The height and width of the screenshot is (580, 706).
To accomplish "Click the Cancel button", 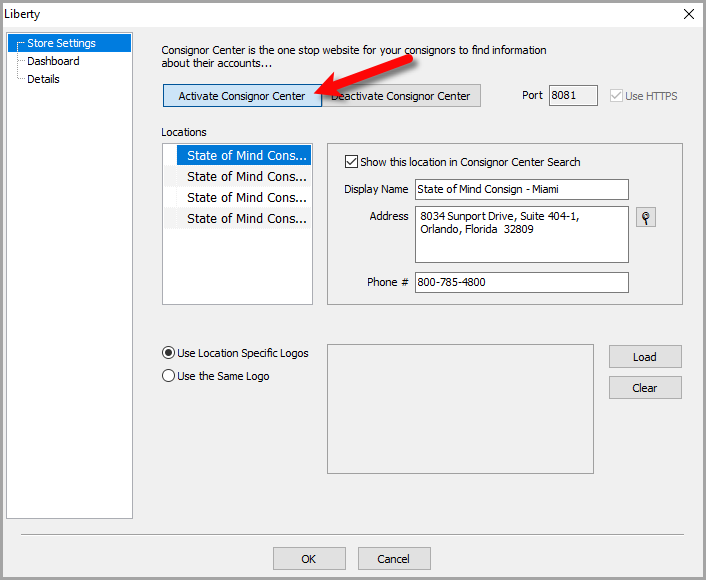I will tap(394, 558).
